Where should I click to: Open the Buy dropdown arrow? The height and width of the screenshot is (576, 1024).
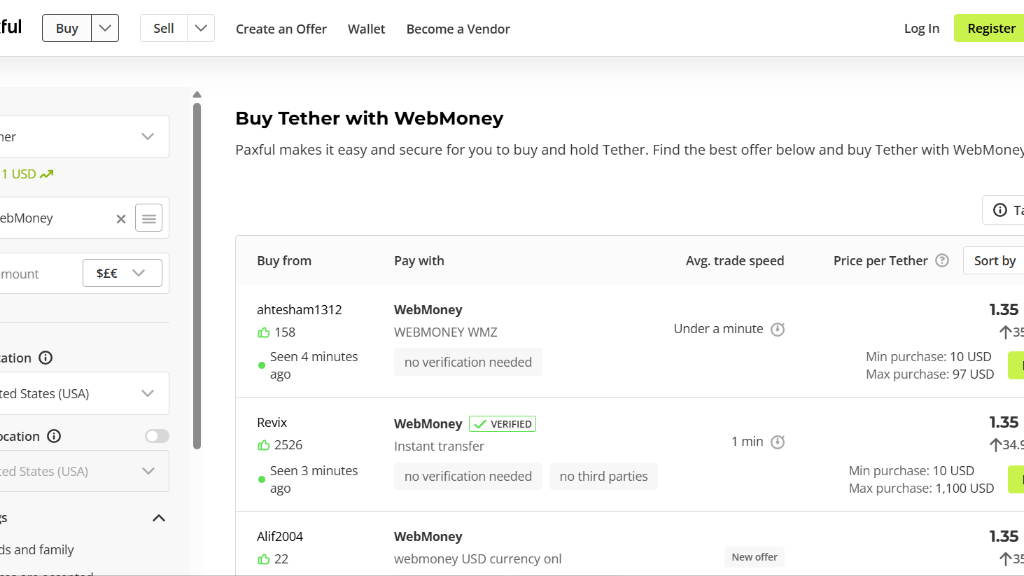click(x=105, y=29)
